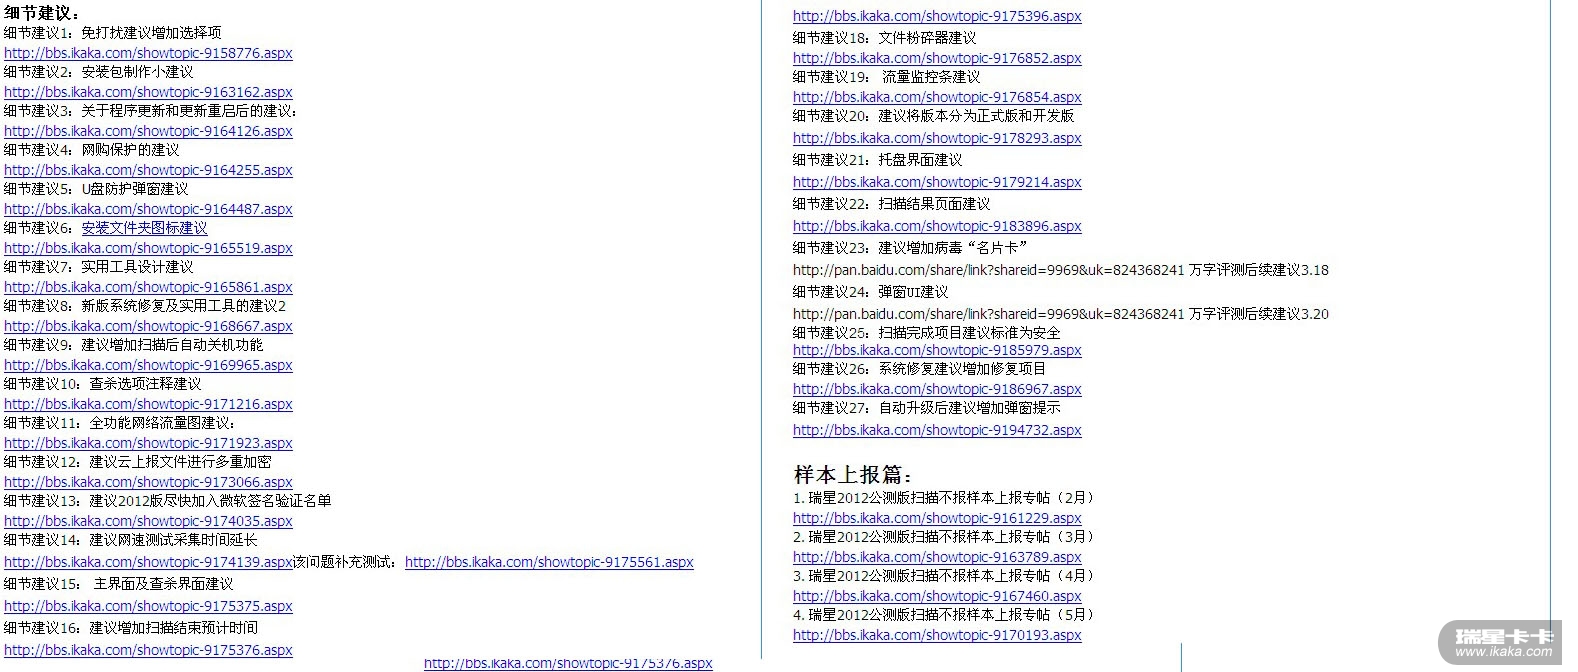Image resolution: width=1578 pixels, height=672 pixels.
Task: Click text 细节建议4：网购保护的建议
Action: point(92,150)
